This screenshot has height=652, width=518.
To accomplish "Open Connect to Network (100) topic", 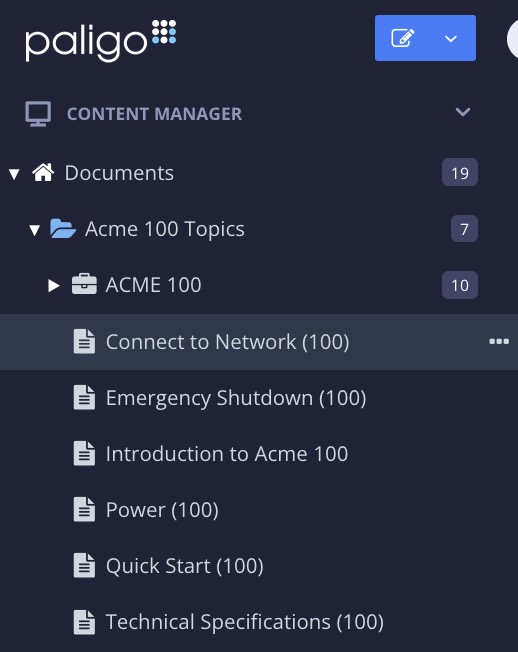I will [x=227, y=342].
